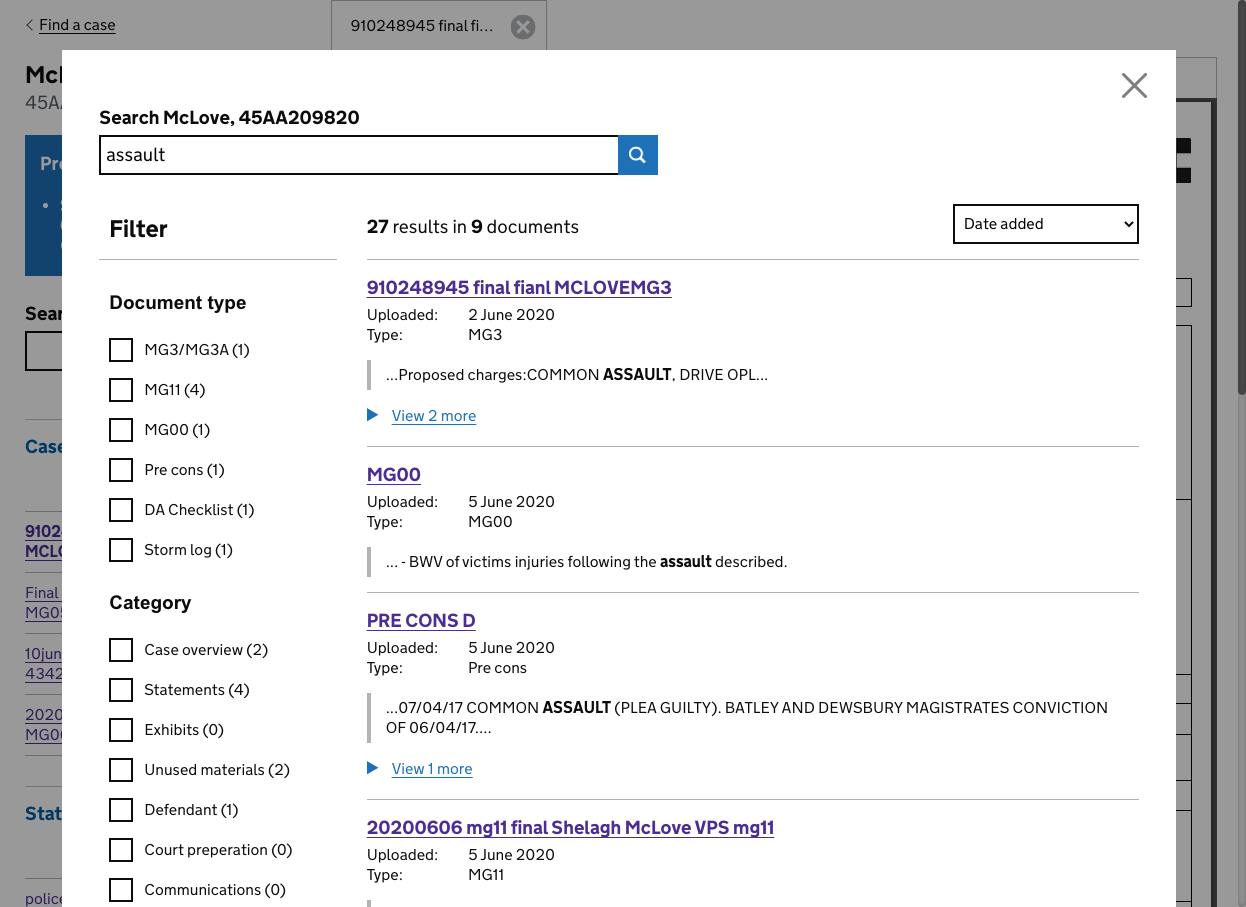Enable the MG11 filter checkbox
1246x907 pixels.
121,390
